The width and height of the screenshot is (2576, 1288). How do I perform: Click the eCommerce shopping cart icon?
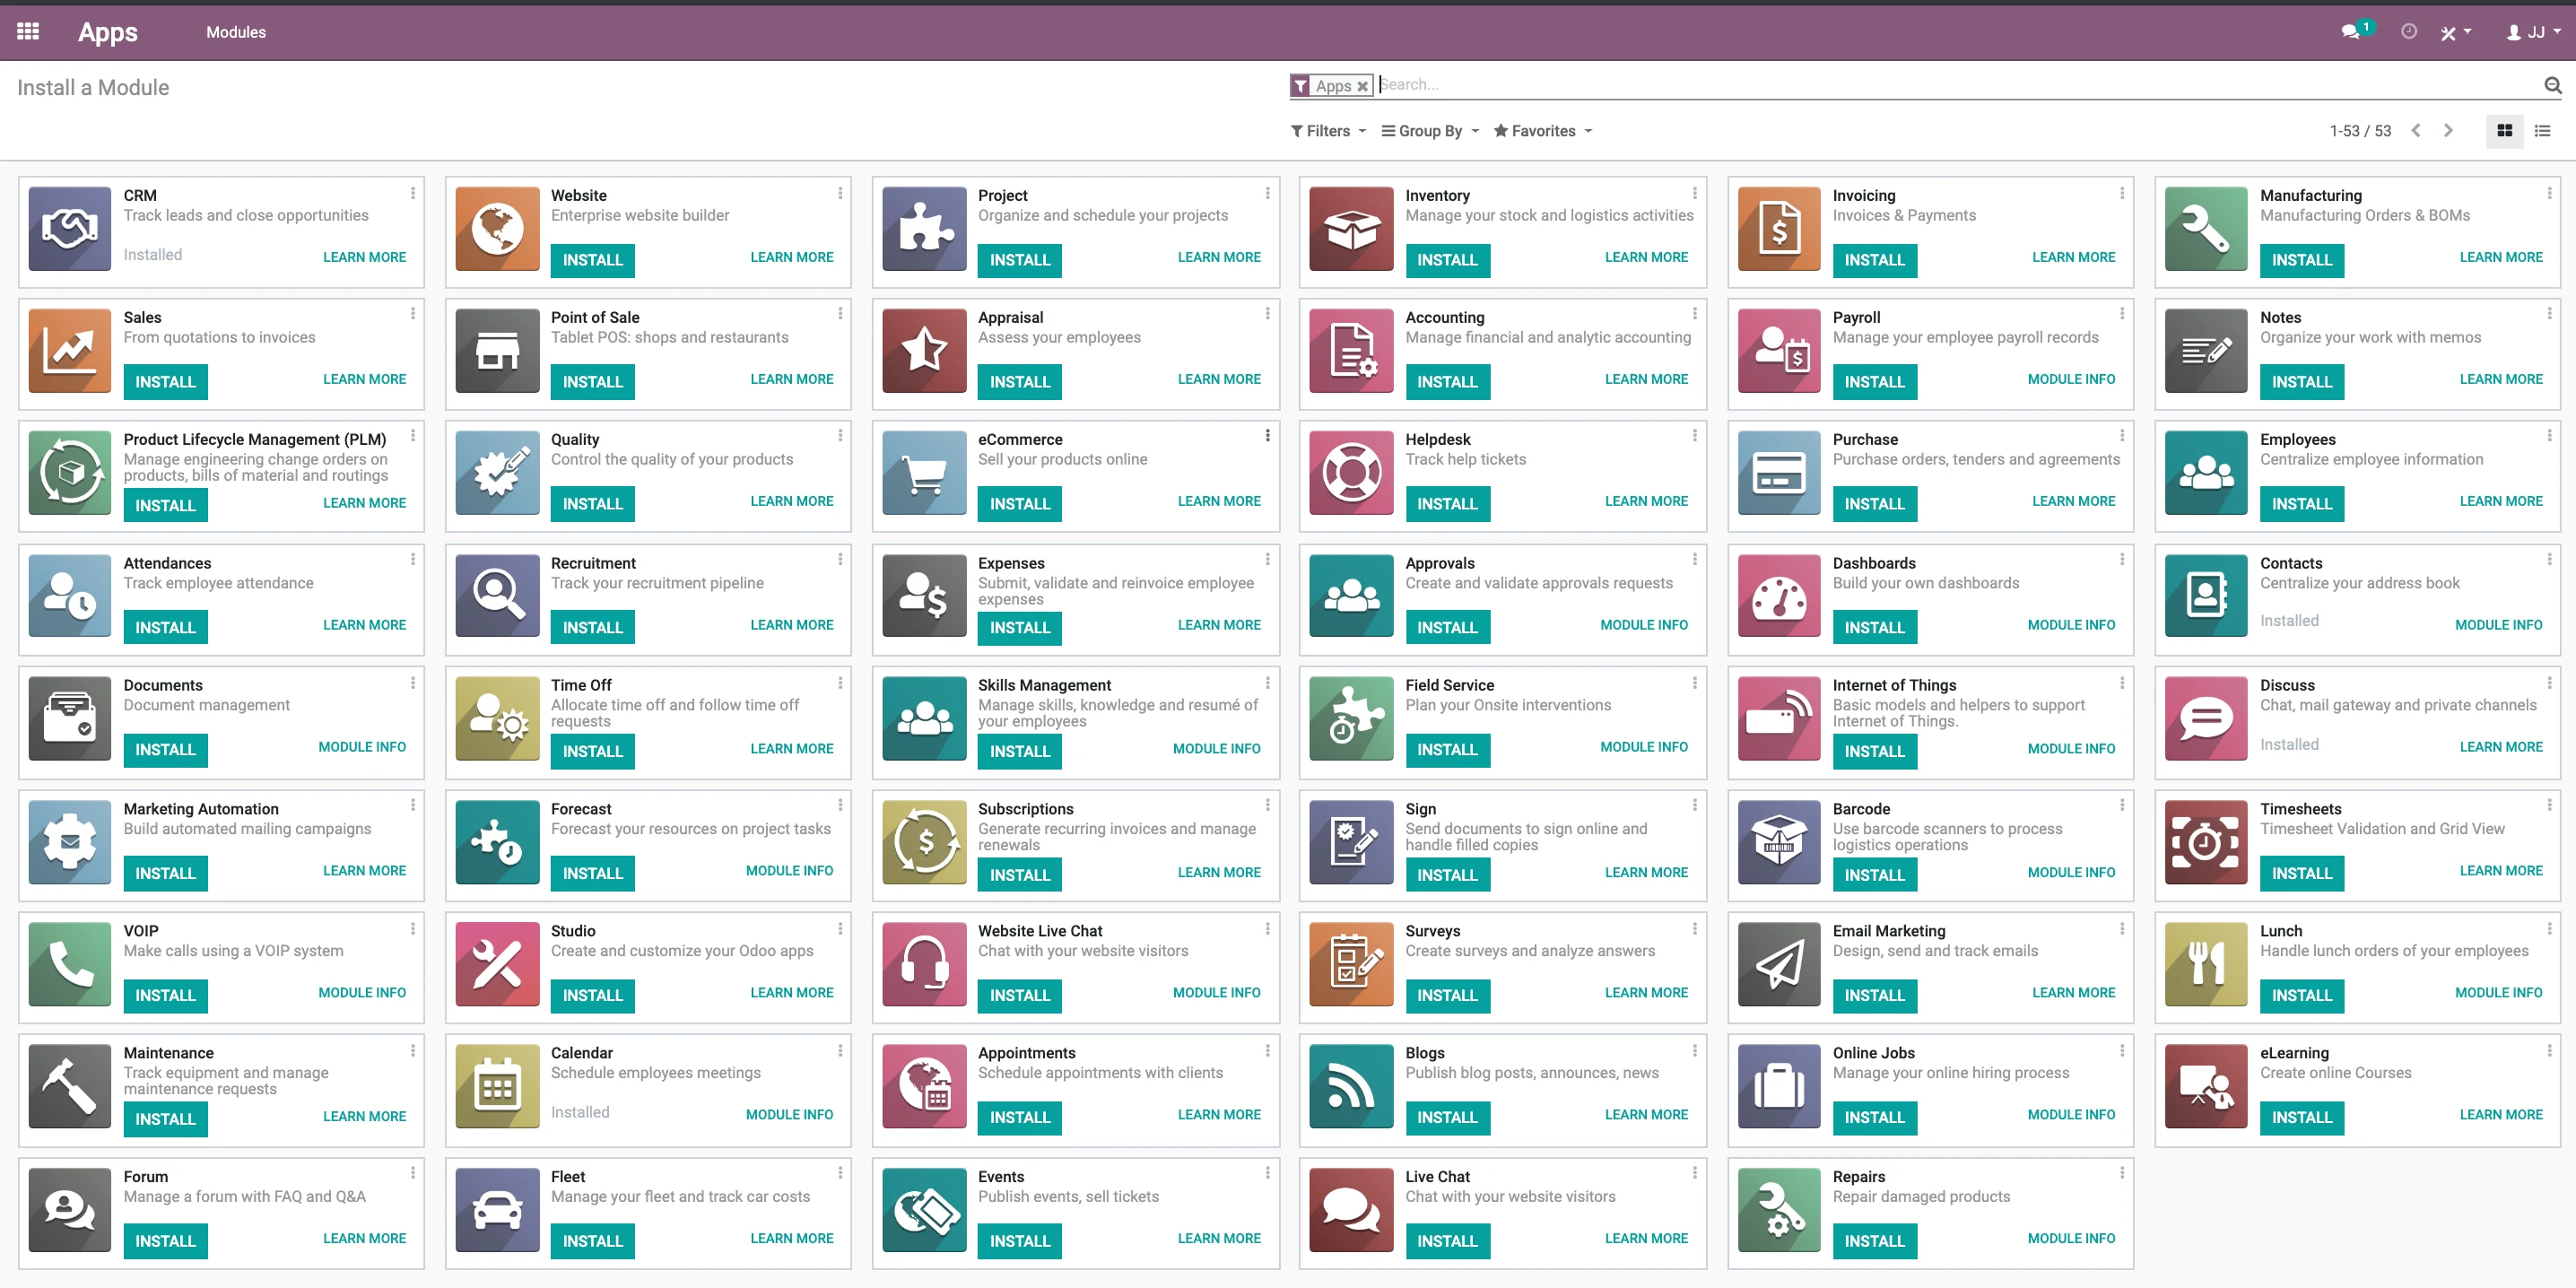click(924, 473)
